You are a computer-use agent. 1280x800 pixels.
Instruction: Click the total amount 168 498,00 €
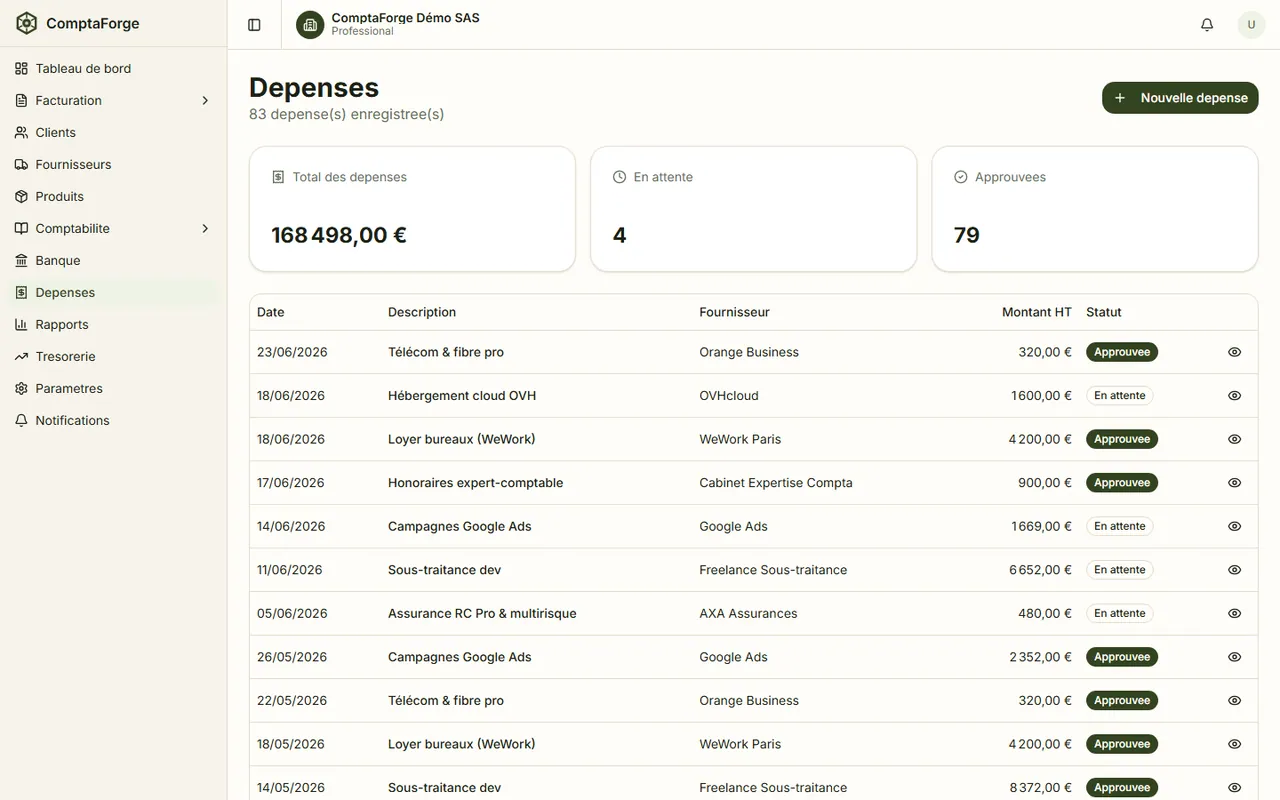(339, 235)
